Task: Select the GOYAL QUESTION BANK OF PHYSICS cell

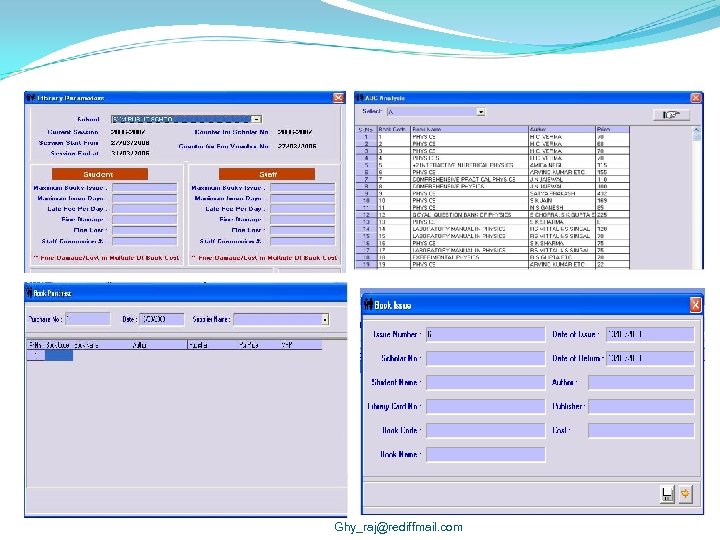Action: 469,214
